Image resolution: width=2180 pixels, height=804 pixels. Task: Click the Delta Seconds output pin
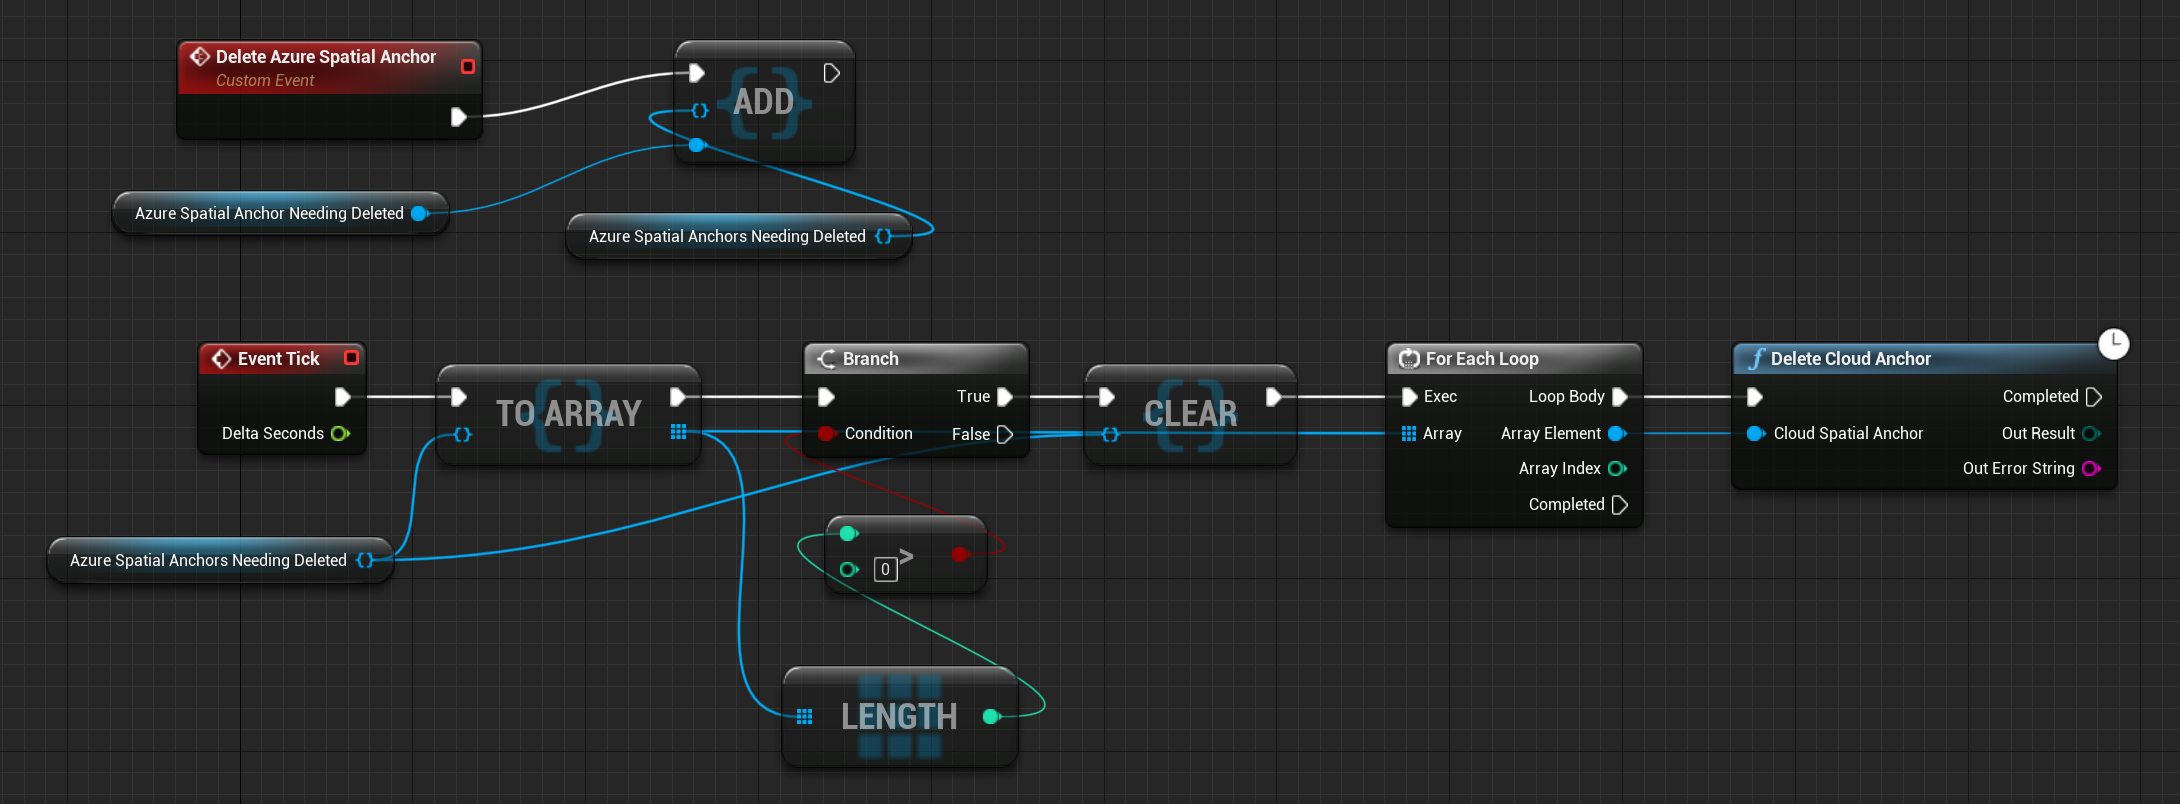pos(340,433)
